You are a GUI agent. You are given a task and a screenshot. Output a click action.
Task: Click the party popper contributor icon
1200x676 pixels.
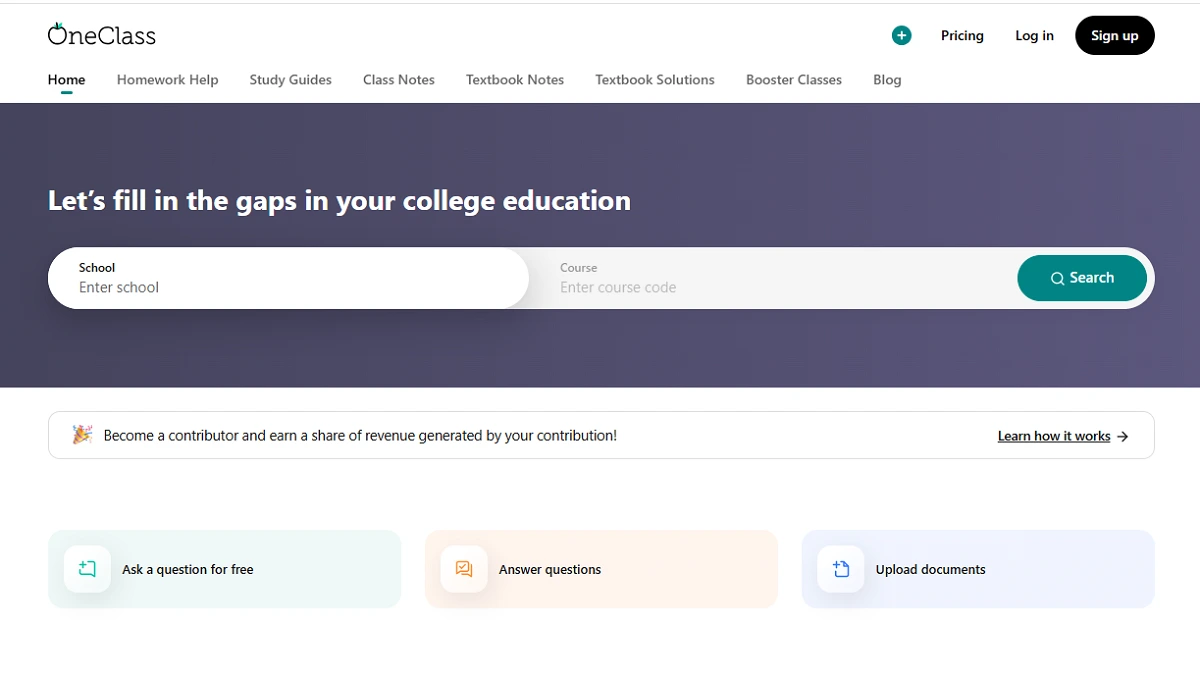82,435
